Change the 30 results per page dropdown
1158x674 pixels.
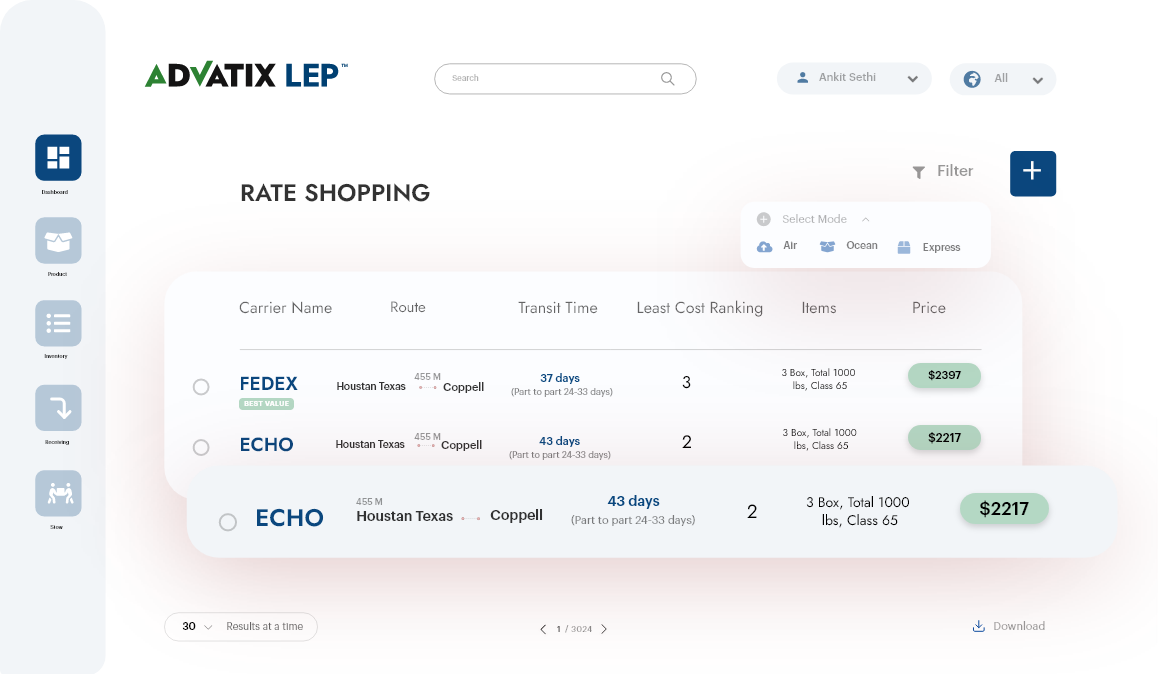click(x=197, y=627)
